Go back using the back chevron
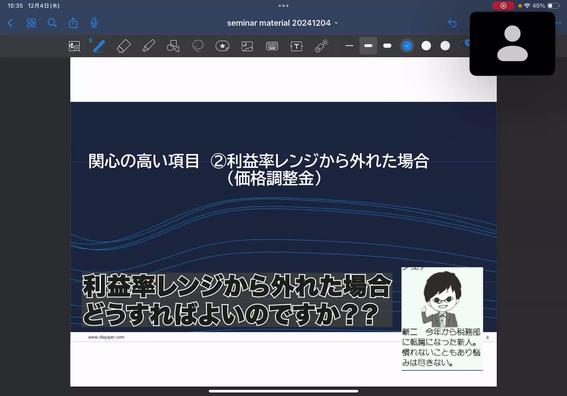The image size is (567, 396). point(10,23)
